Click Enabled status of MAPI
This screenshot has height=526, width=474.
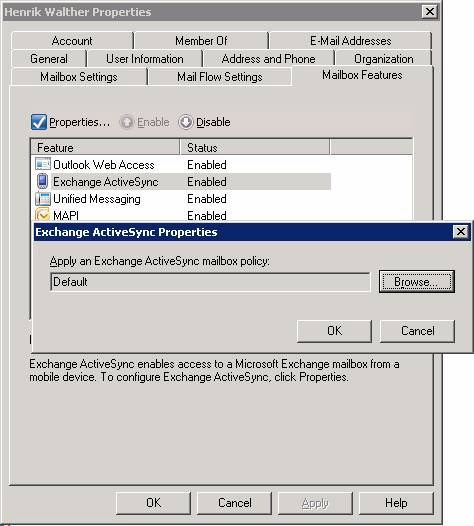[x=207, y=216]
